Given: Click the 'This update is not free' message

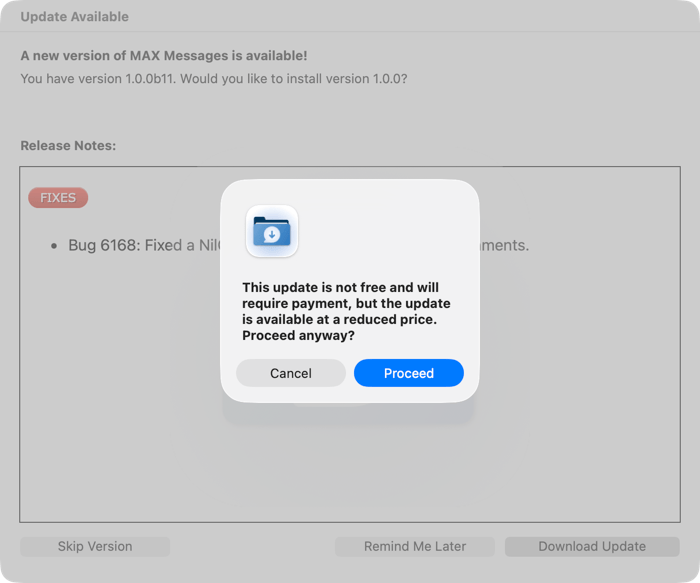Looking at the screenshot, I should [x=346, y=311].
